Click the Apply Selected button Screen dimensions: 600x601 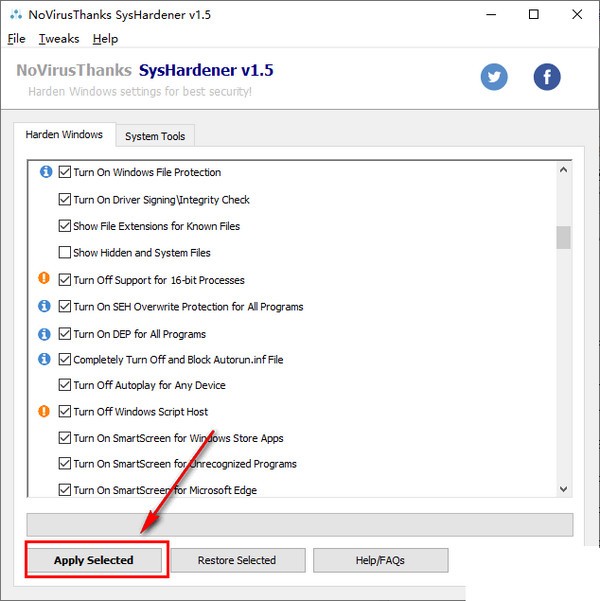click(94, 560)
